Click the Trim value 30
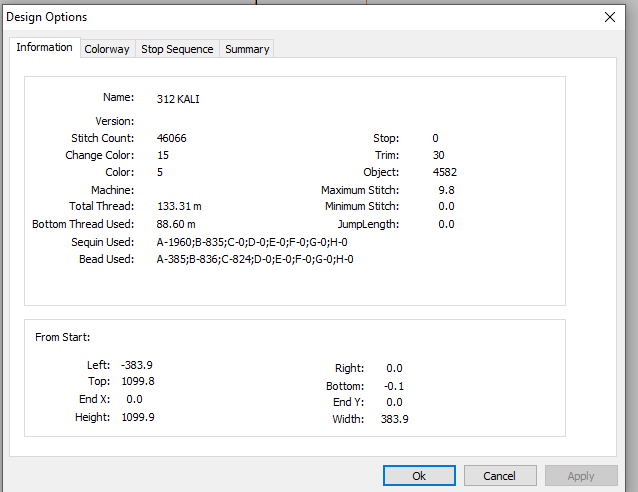This screenshot has width=638, height=492. coord(439,155)
